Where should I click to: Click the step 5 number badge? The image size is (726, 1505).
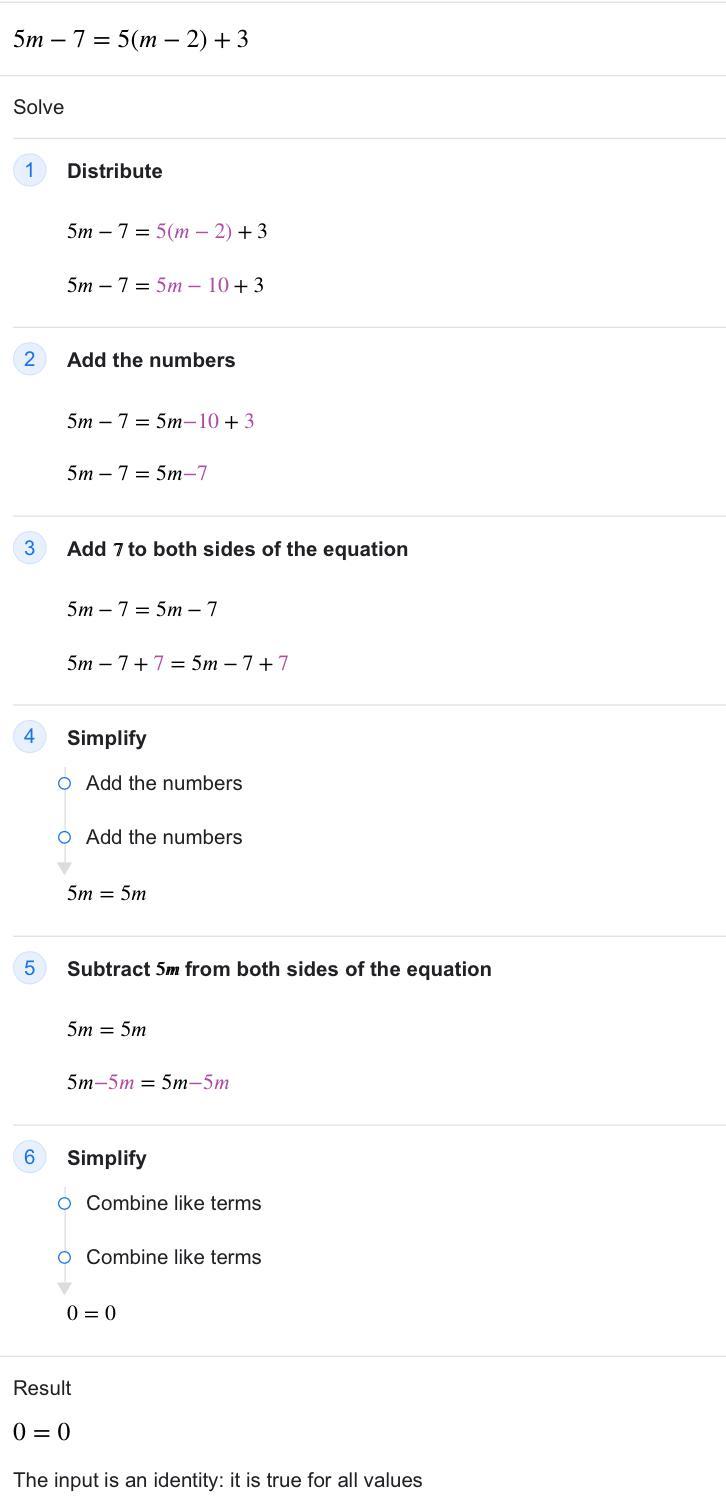coord(29,968)
